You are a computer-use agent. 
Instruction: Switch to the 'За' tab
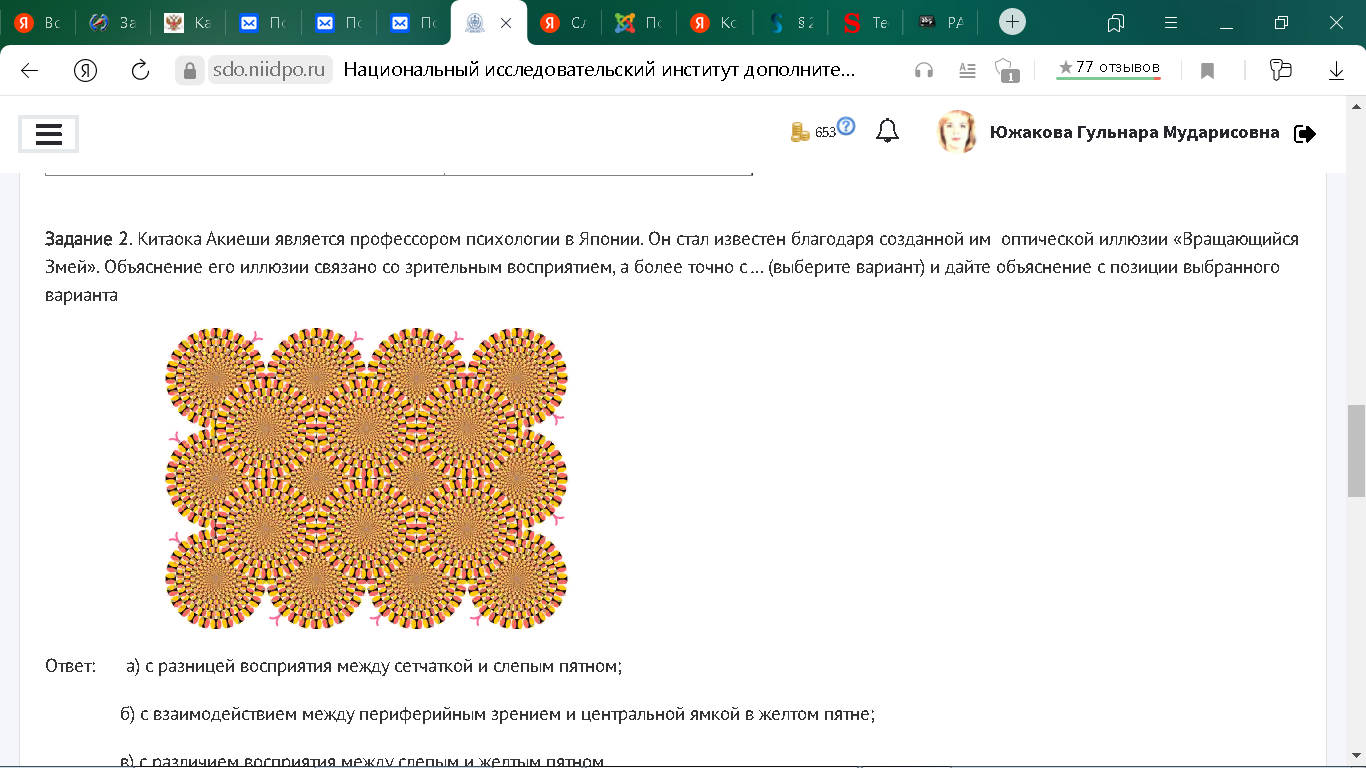pos(112,22)
